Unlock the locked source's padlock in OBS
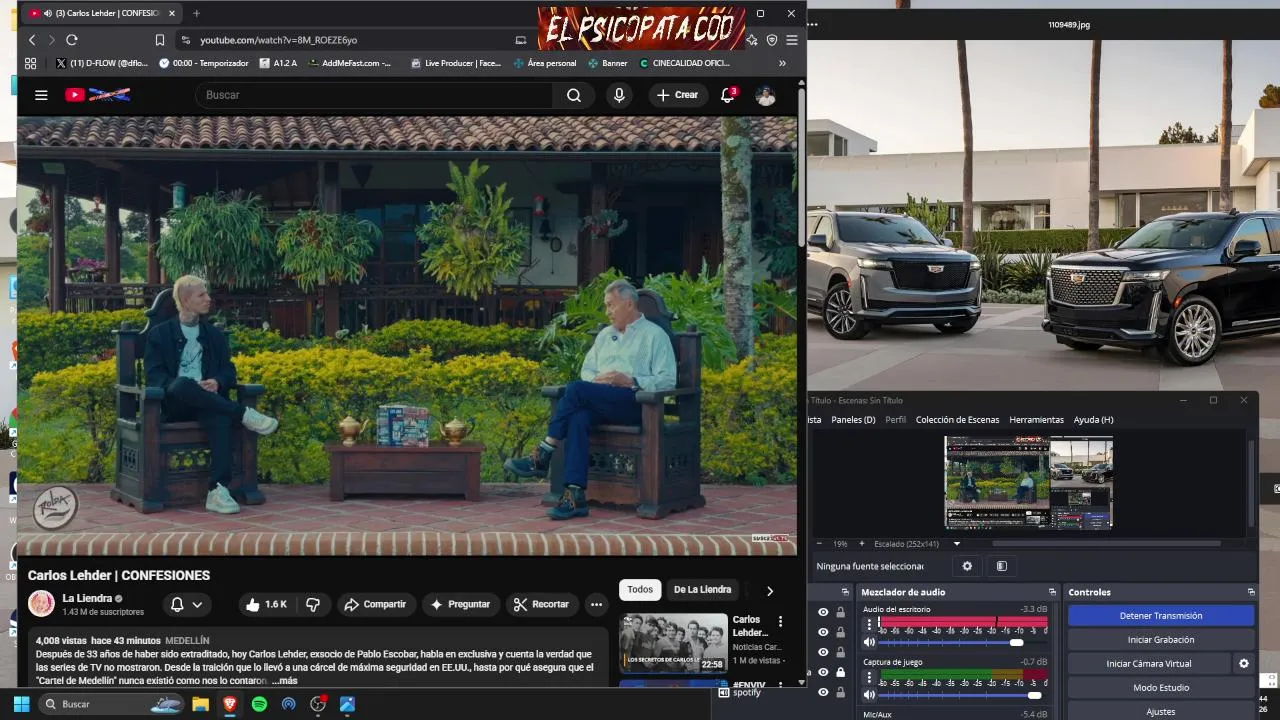1280x720 pixels. tap(840, 672)
